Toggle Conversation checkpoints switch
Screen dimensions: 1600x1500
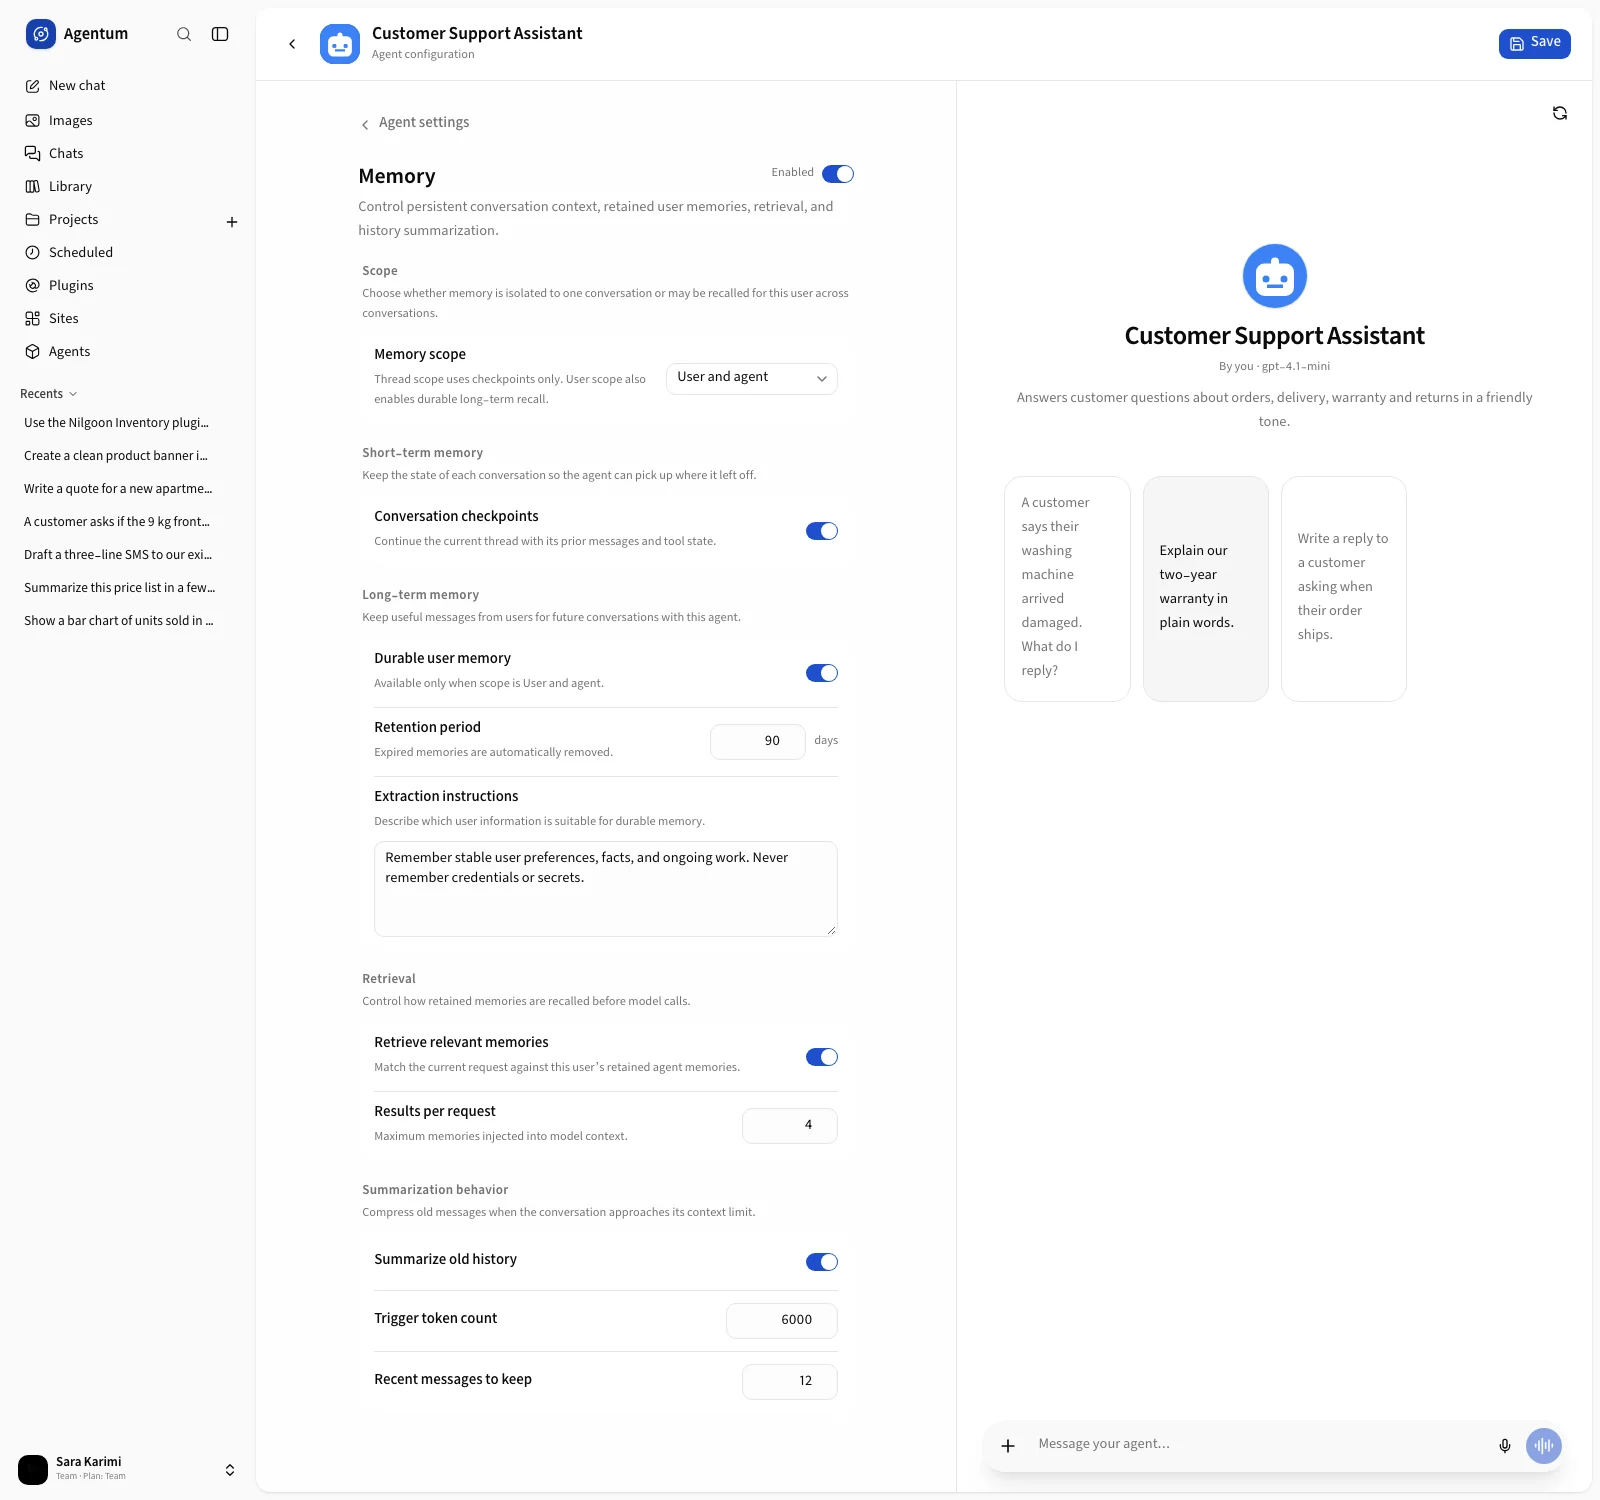pyautogui.click(x=822, y=531)
